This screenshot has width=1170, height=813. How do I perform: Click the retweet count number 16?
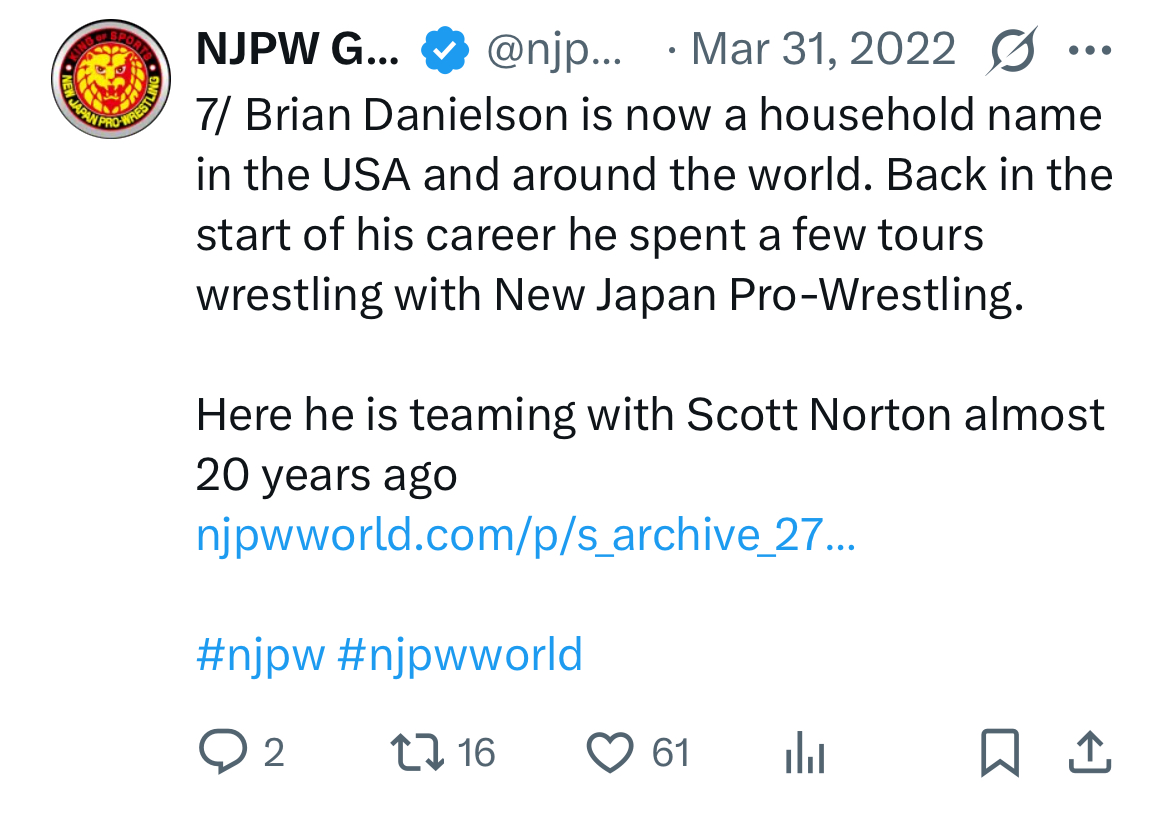(x=475, y=752)
